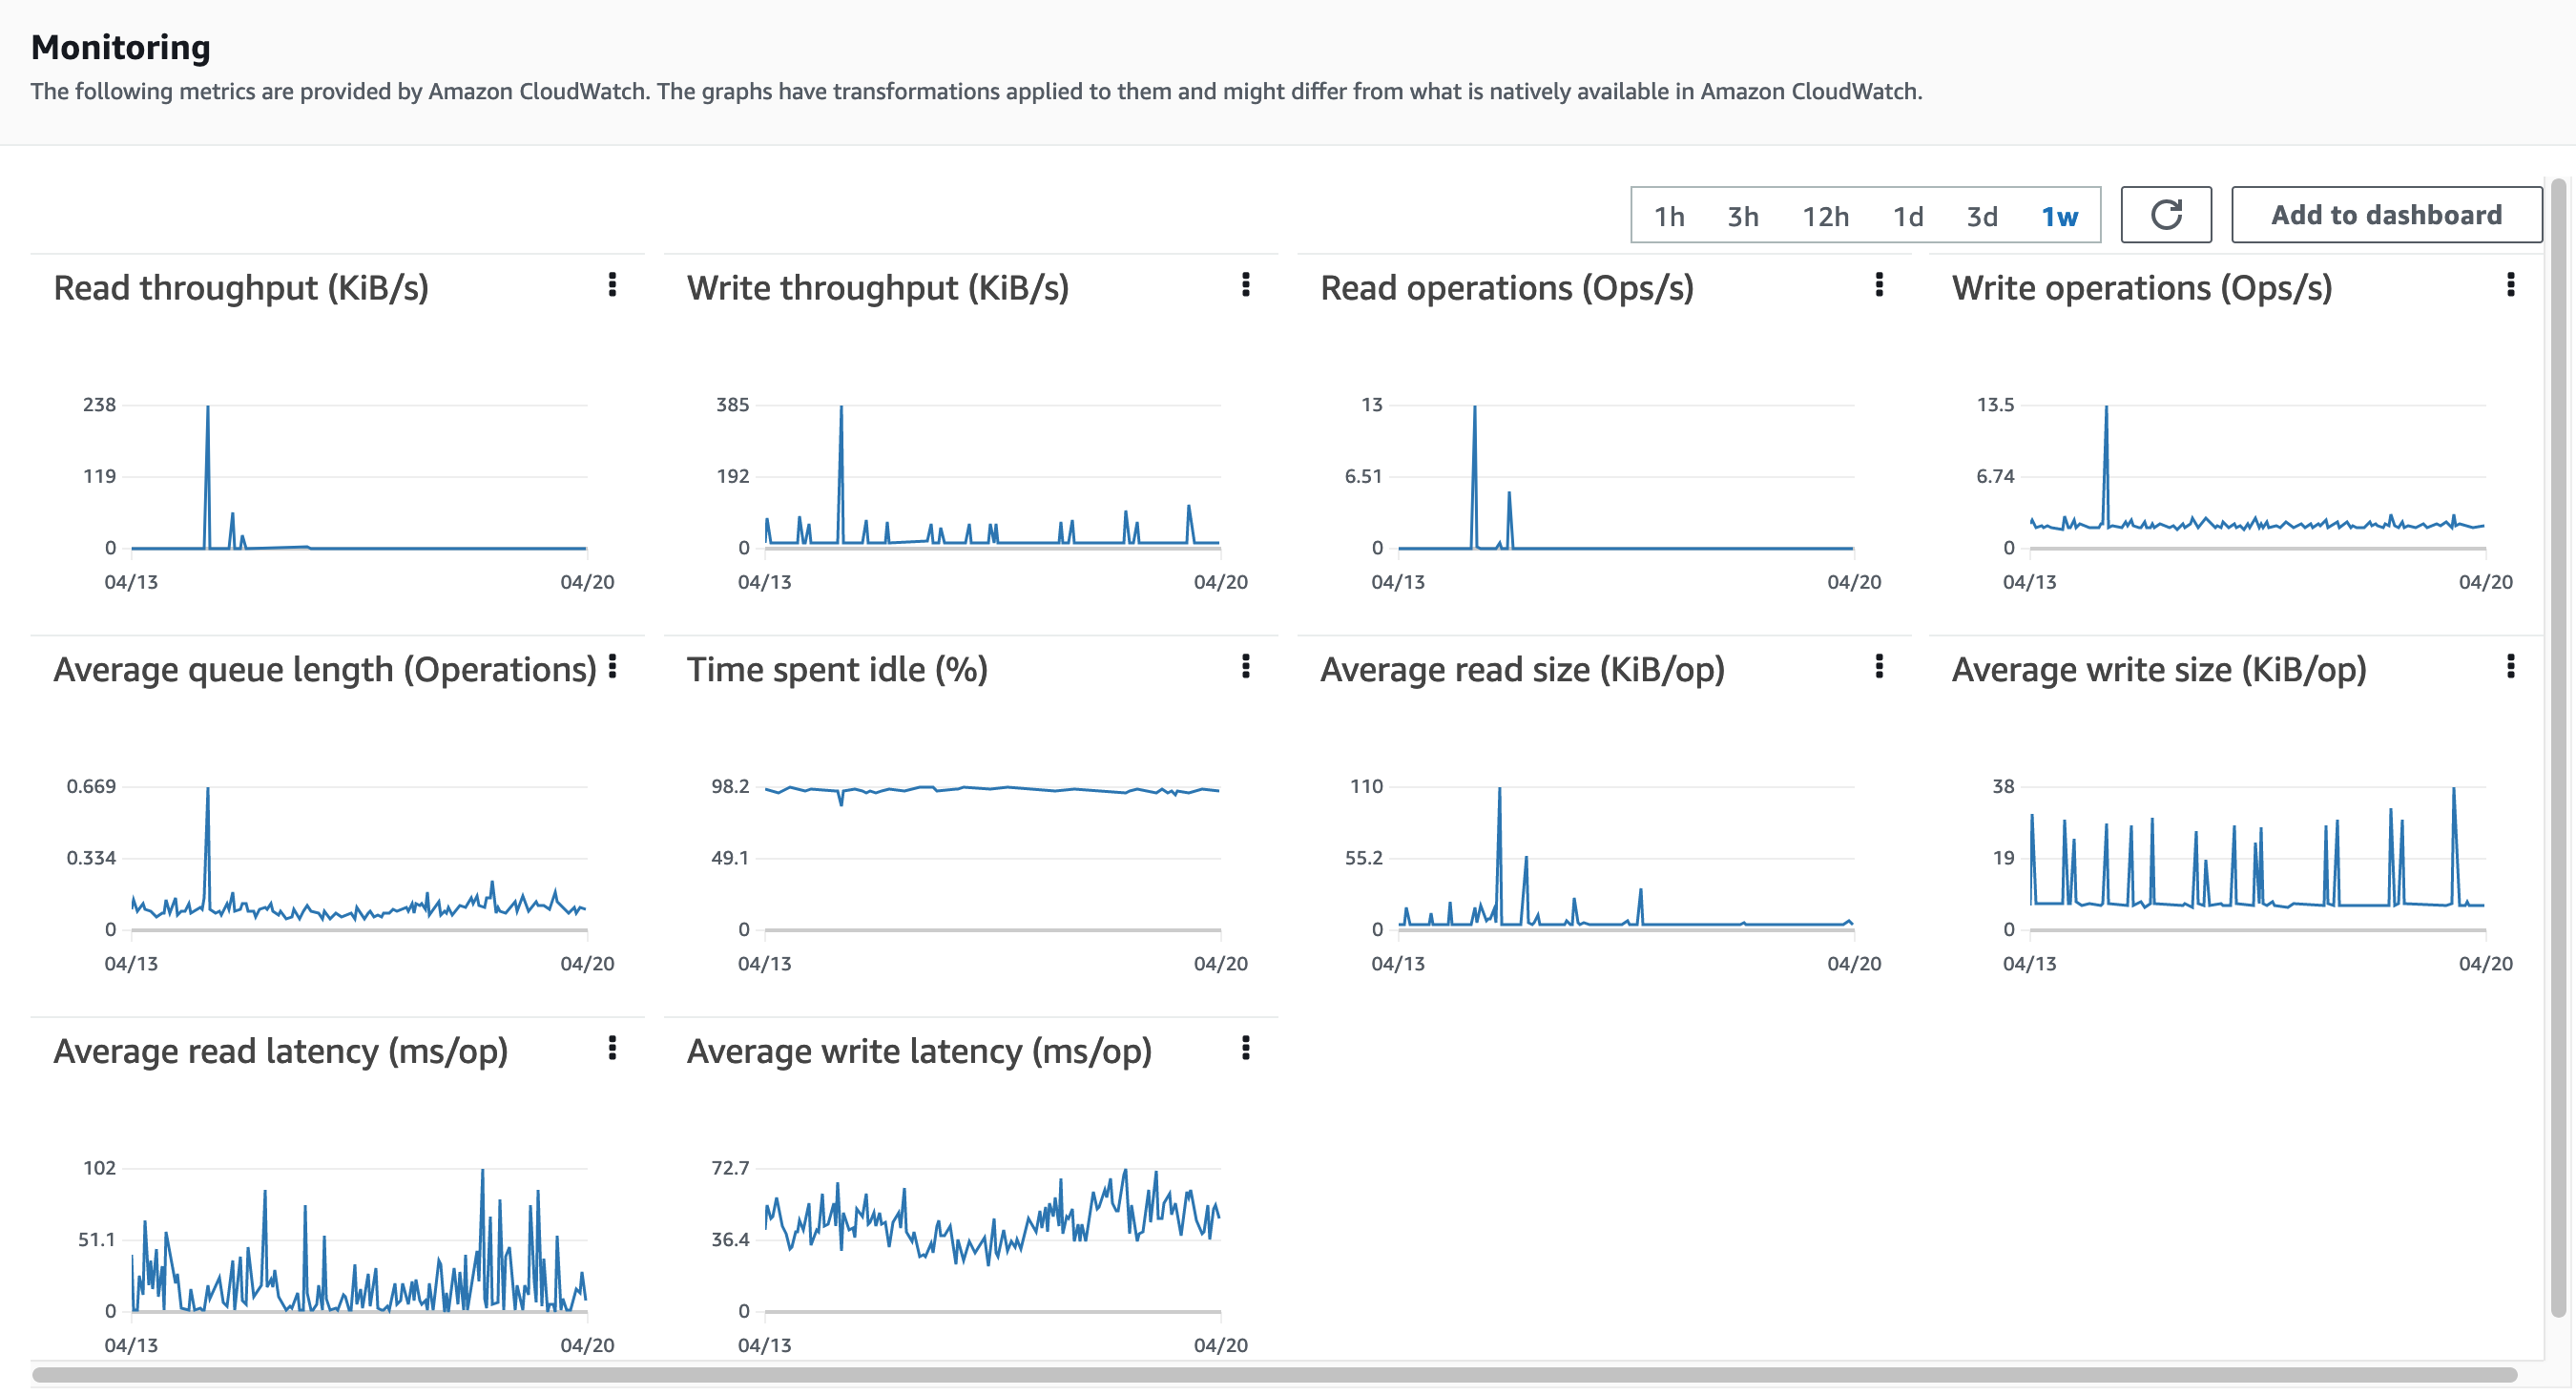This screenshot has height=1395, width=2576.
Task: Switch metrics display to 12h range
Action: pyautogui.click(x=1828, y=215)
